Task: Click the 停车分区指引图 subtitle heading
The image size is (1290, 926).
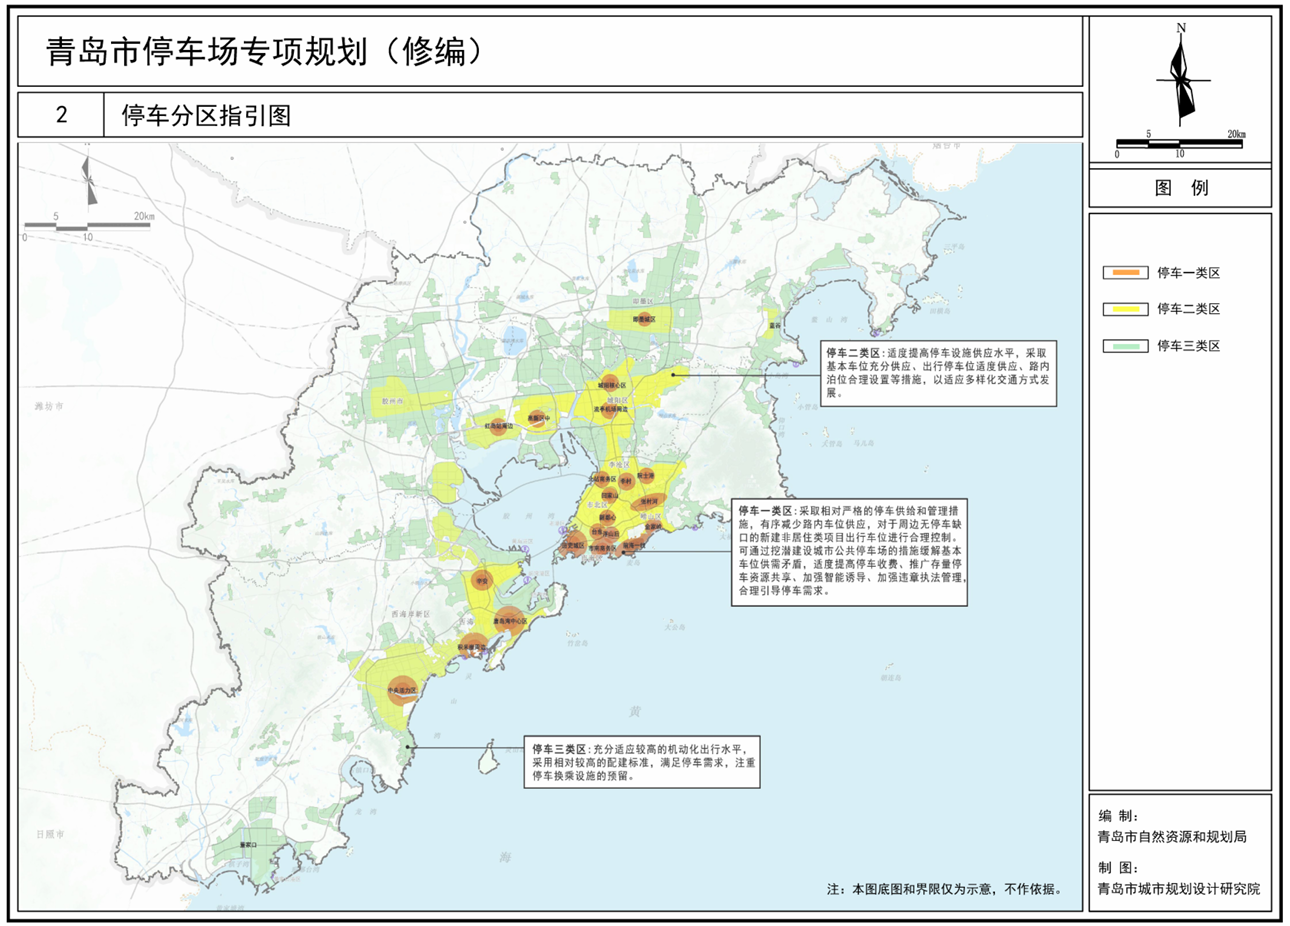Action: tap(206, 115)
